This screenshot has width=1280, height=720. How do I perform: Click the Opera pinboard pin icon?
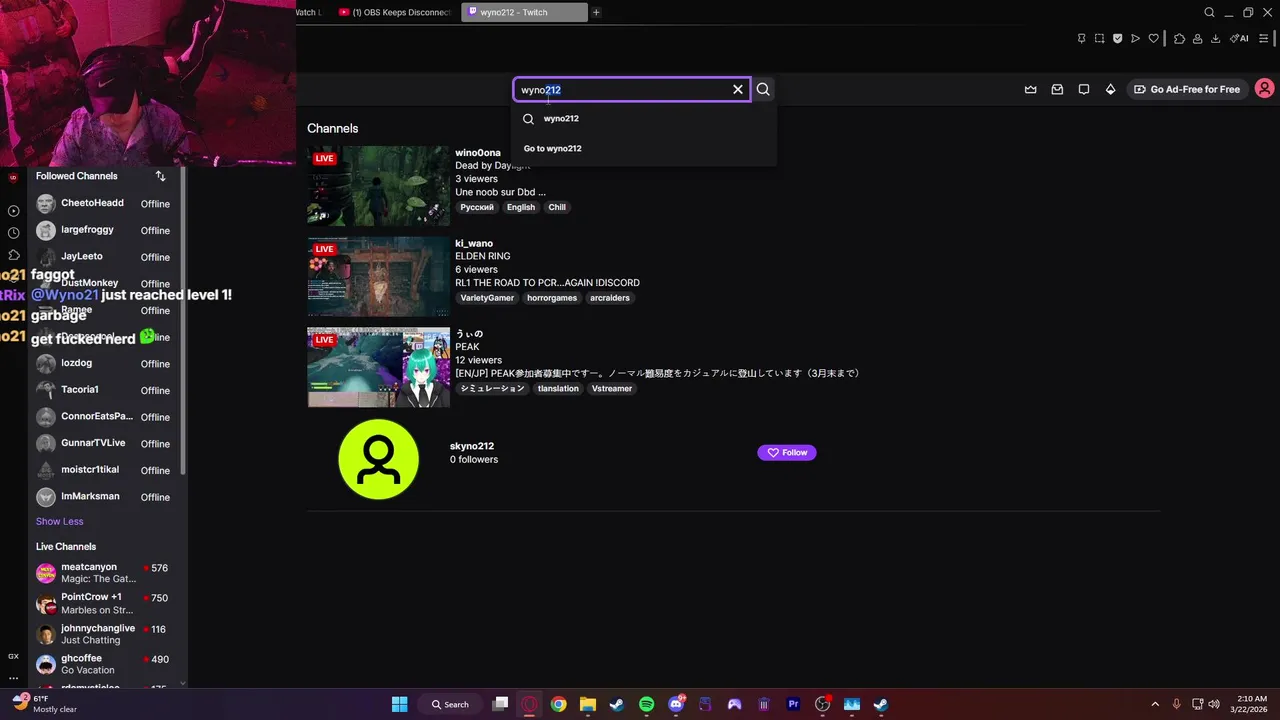coord(1081,39)
